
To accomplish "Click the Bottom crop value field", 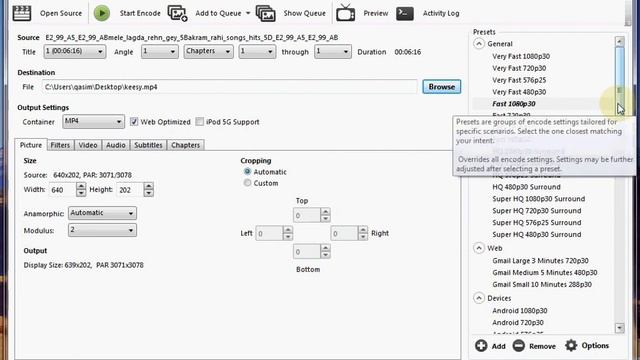I will click(307, 251).
